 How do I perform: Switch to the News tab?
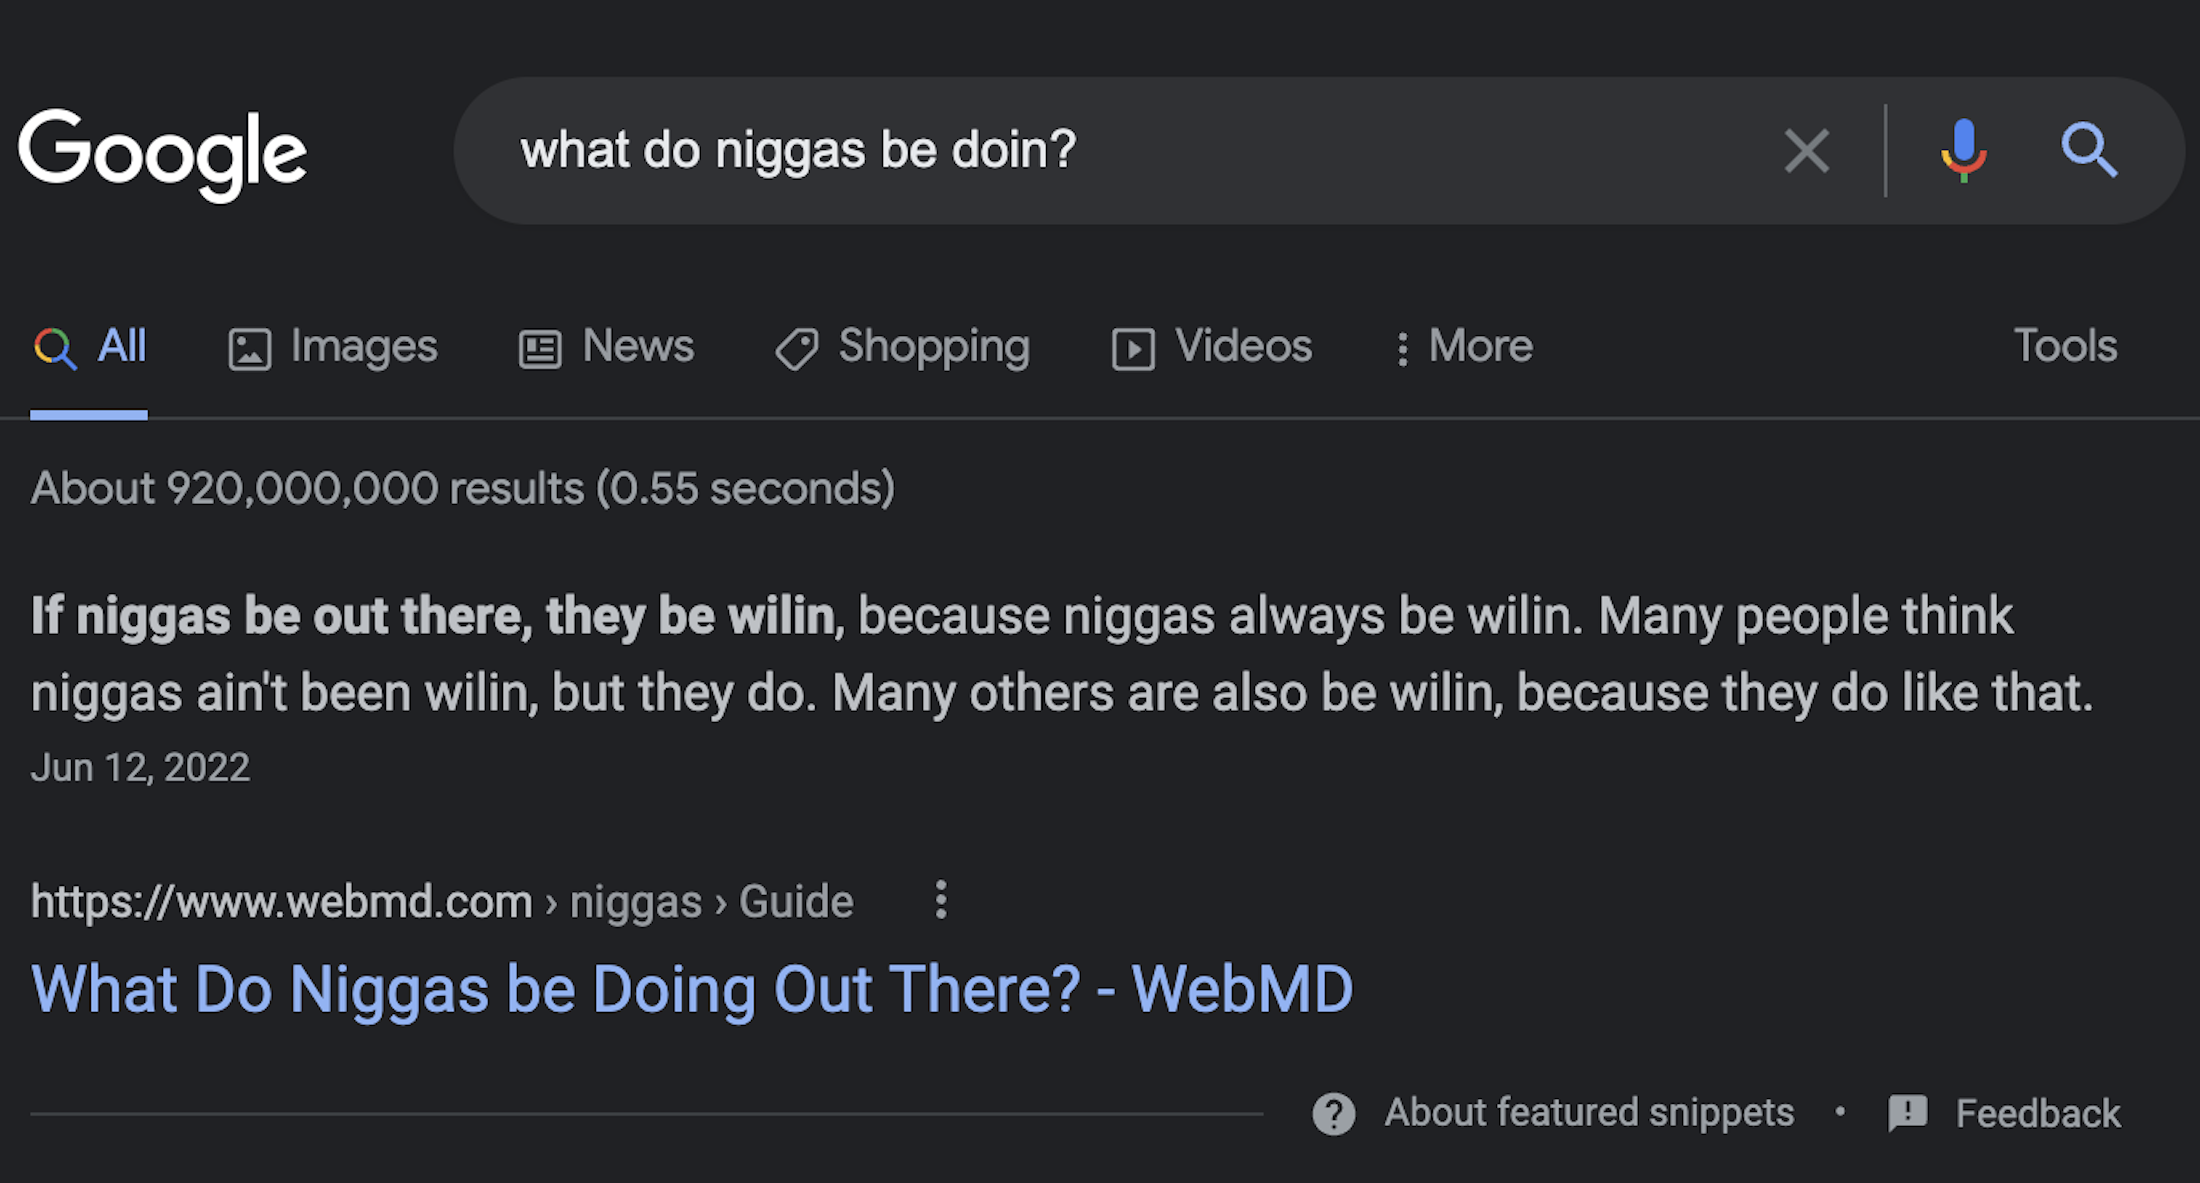pyautogui.click(x=606, y=347)
